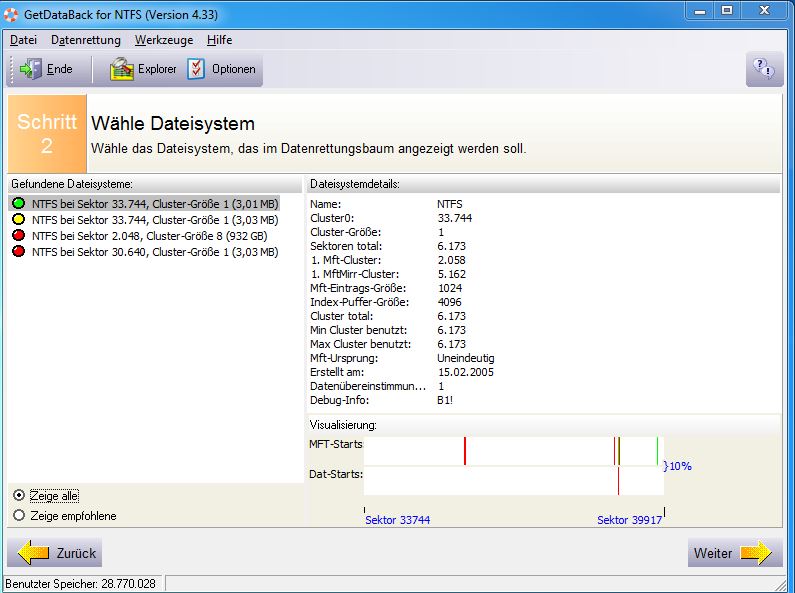Click yellow status dot of 3,03 MB sector 33.744 entry
This screenshot has width=795, height=593.
[19, 219]
